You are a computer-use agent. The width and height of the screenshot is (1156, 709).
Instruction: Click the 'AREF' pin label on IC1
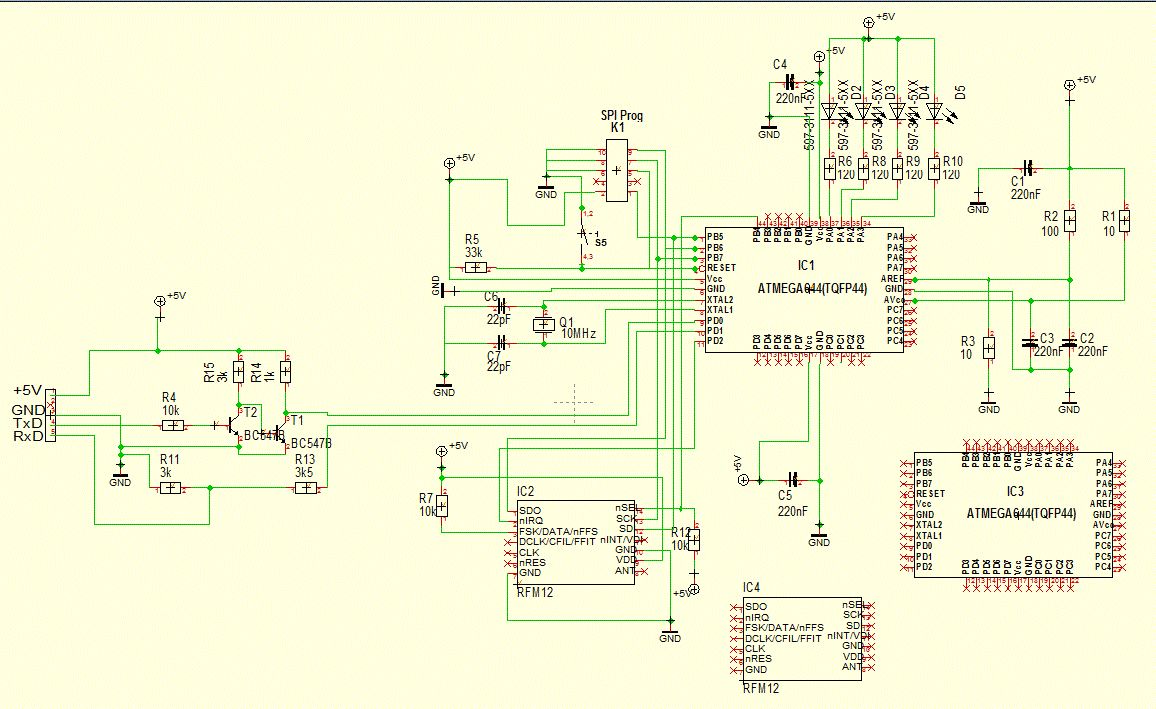click(891, 279)
